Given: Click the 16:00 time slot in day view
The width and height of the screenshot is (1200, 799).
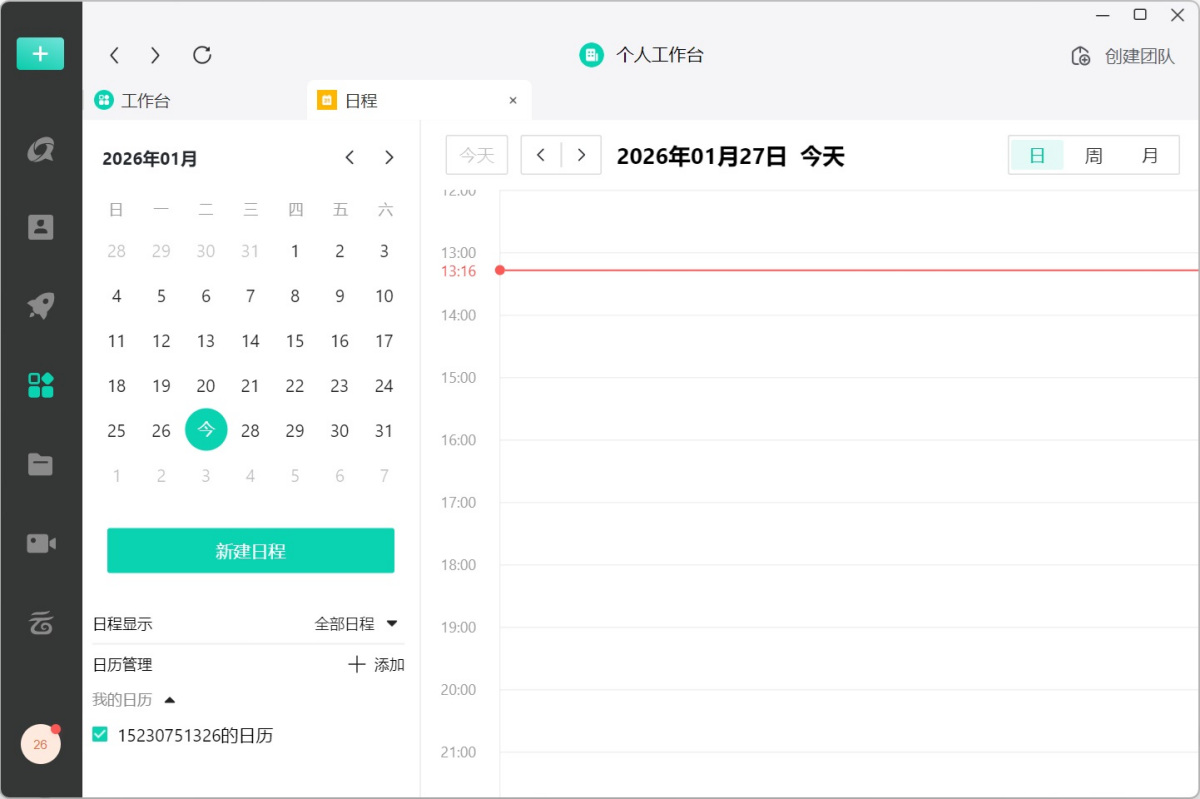Looking at the screenshot, I should pos(848,470).
